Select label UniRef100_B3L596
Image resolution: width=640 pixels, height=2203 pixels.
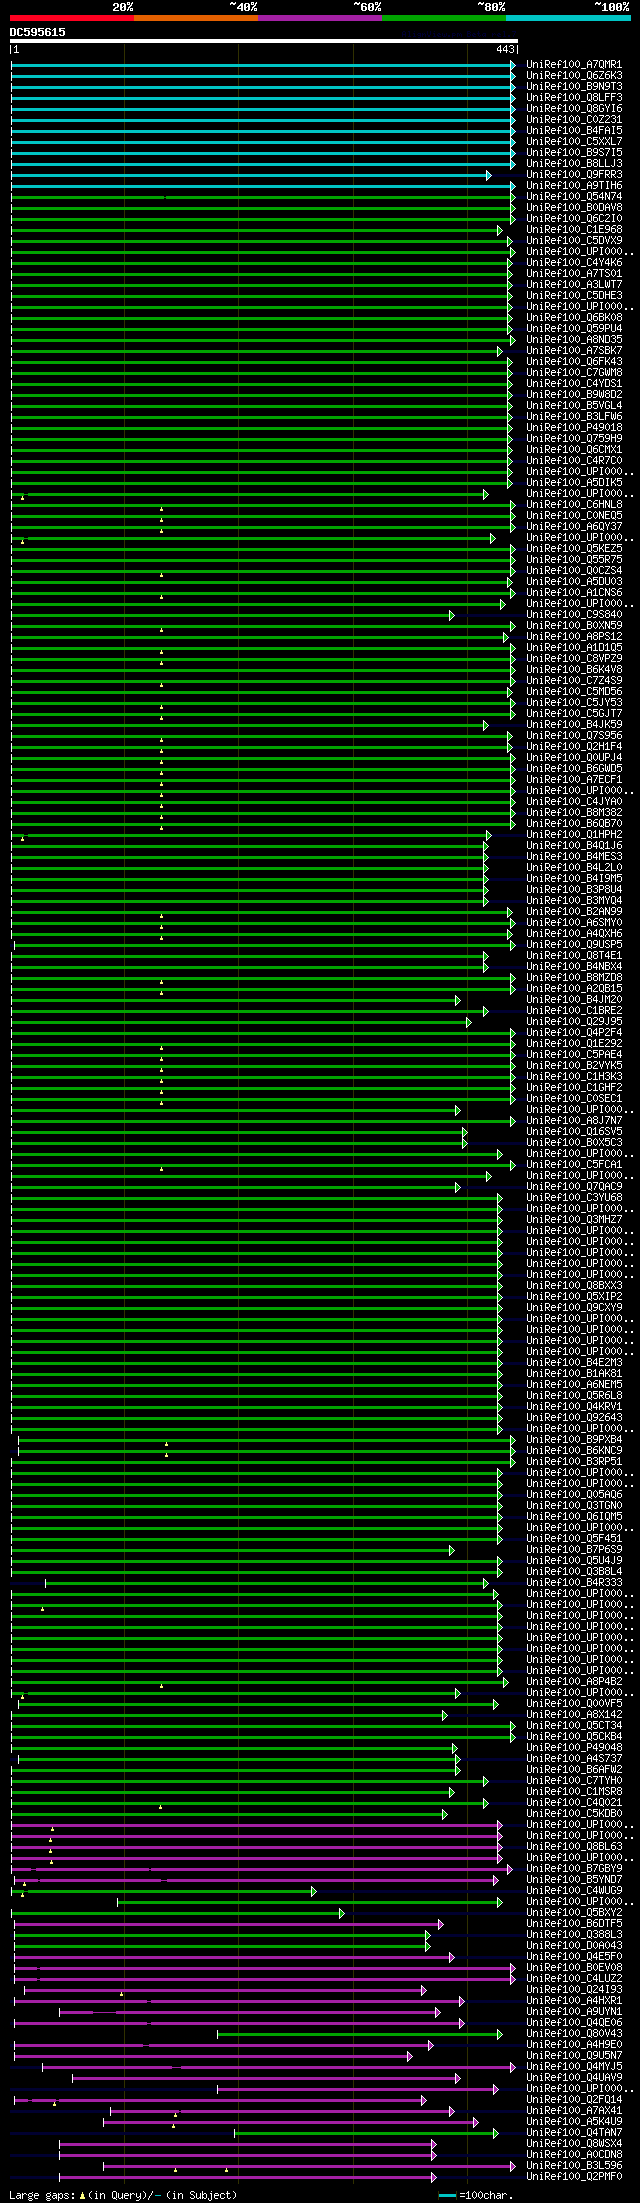click(x=574, y=2166)
